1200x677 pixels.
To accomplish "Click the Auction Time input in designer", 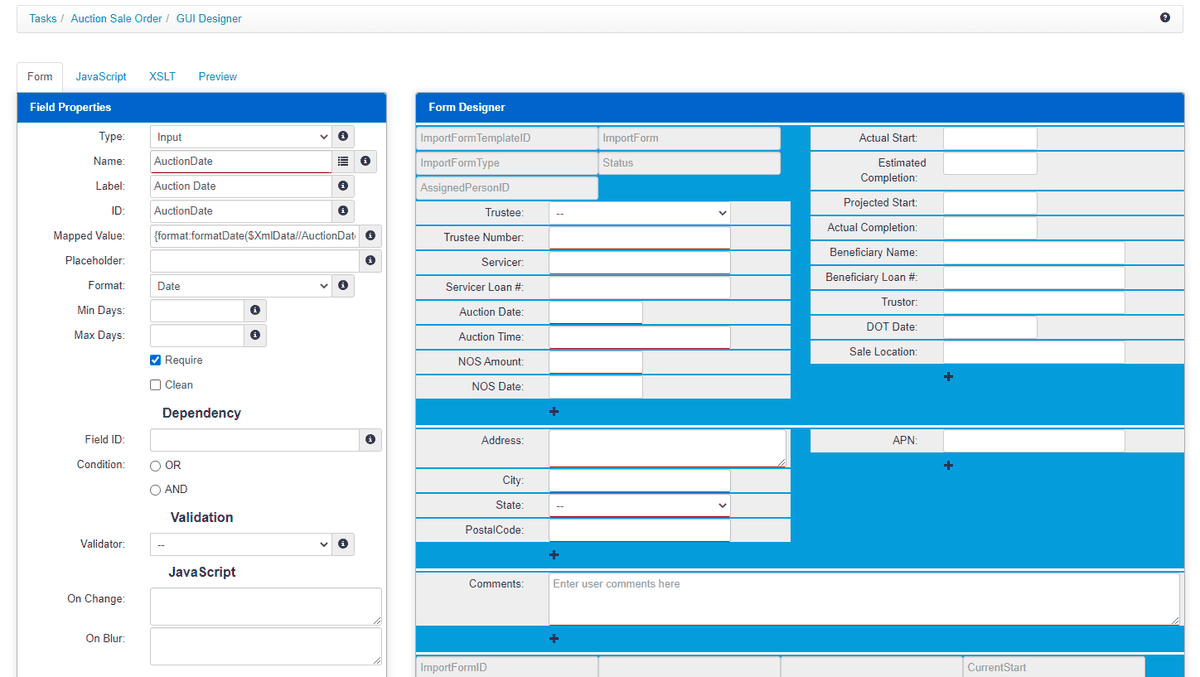I will (640, 337).
